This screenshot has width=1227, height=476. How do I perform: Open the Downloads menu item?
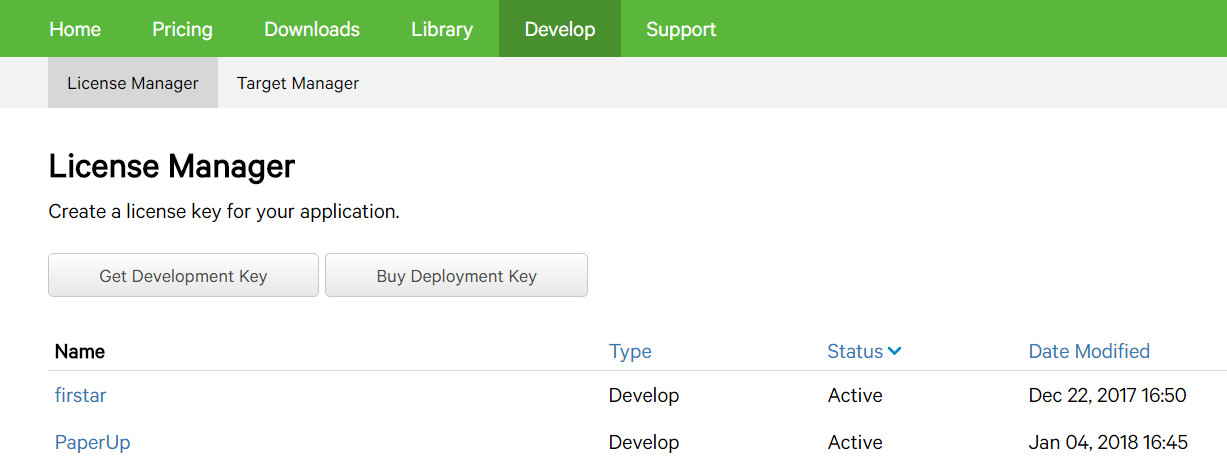click(x=312, y=29)
